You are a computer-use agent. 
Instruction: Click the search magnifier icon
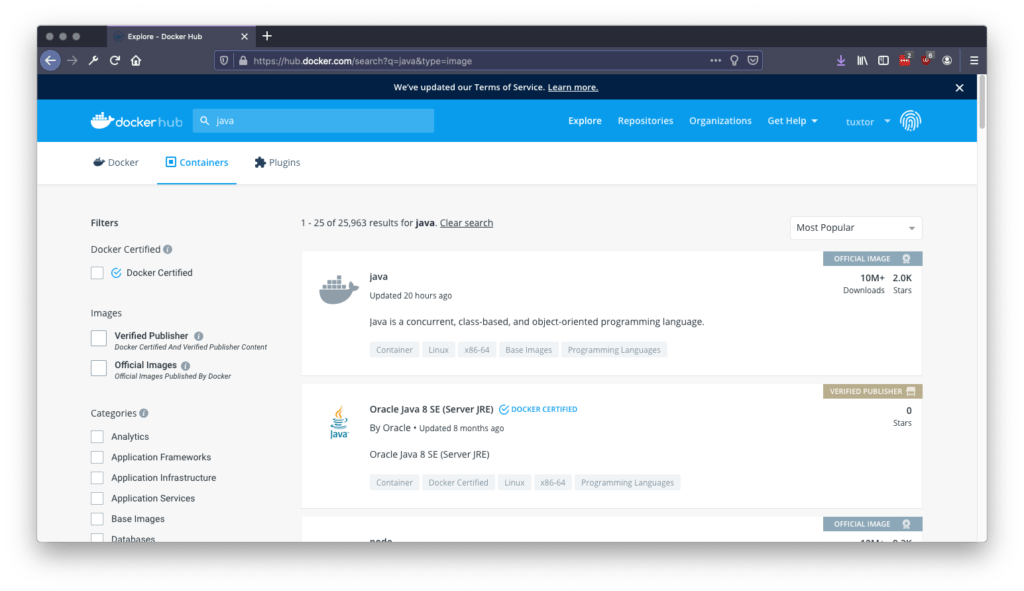[204, 121]
